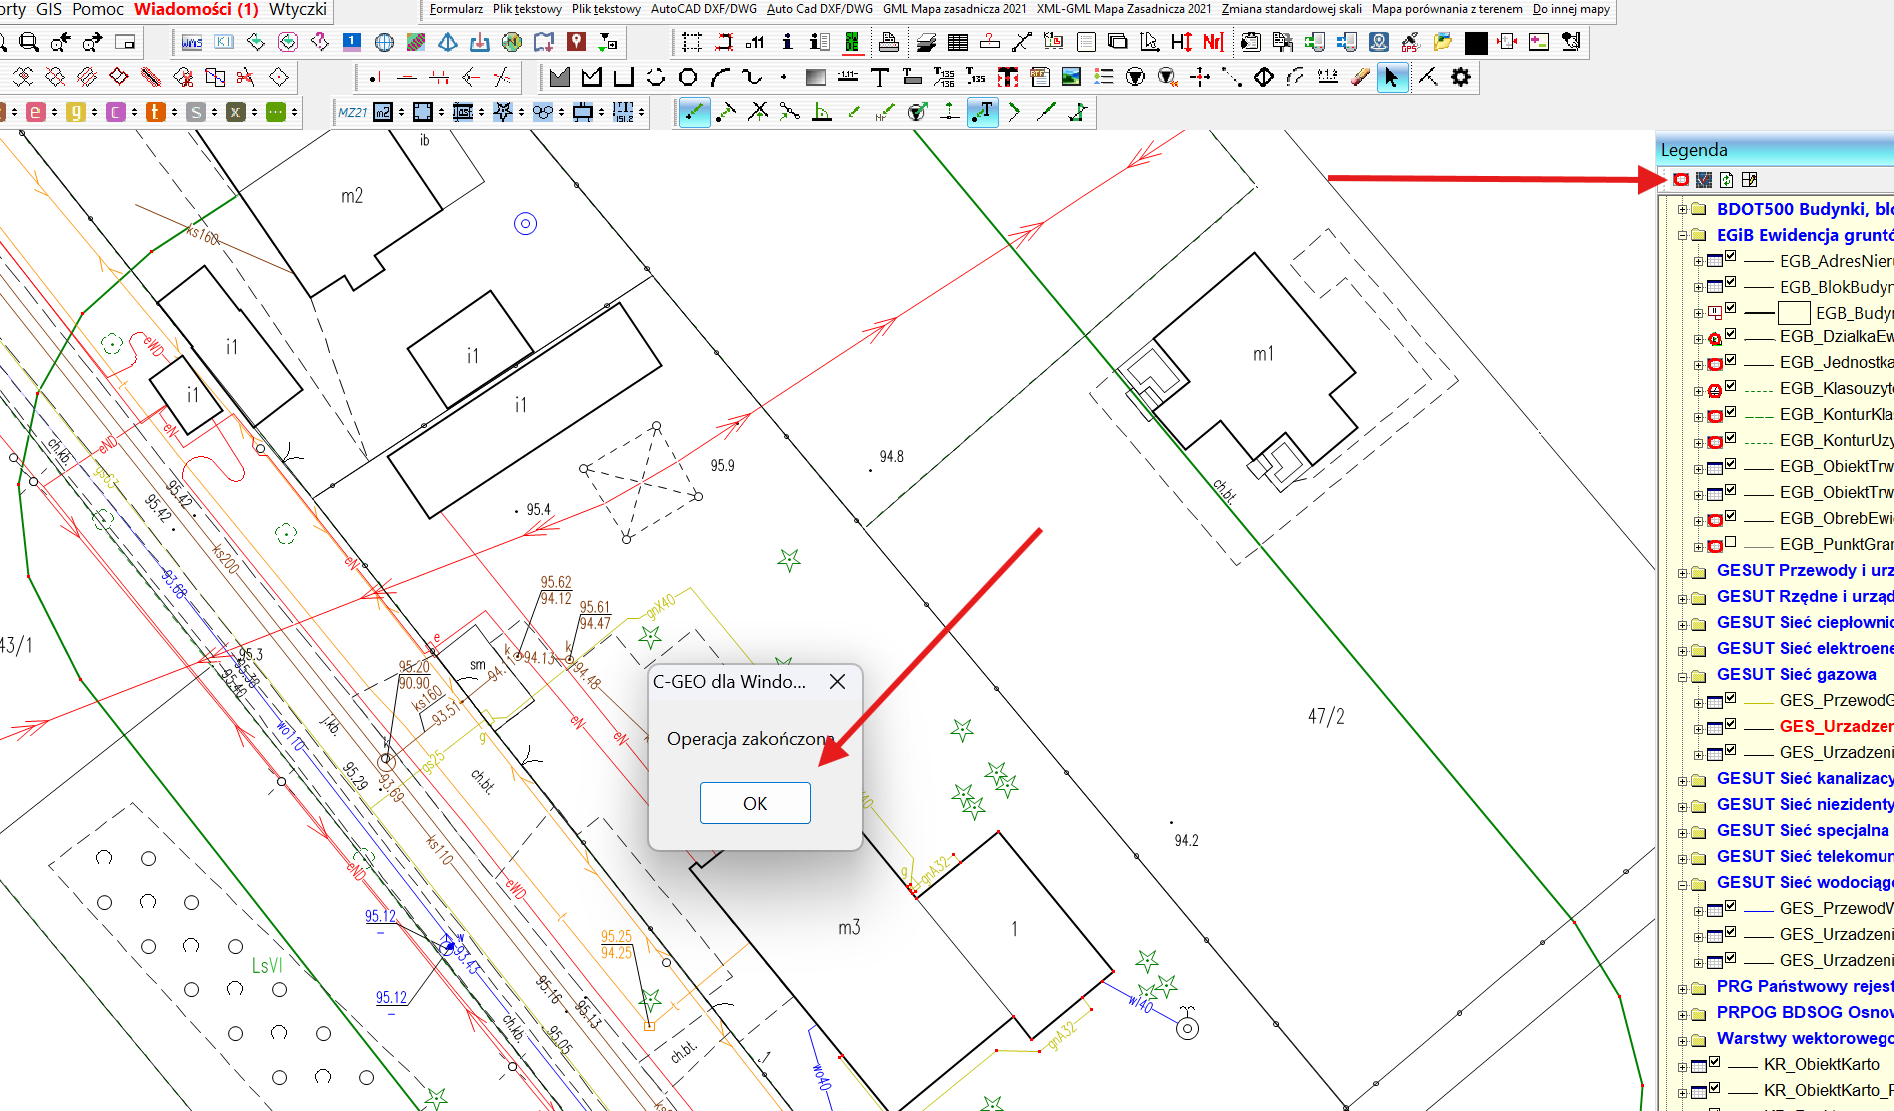Toggle the KR_ObiektKarto layer checkbox

tap(1714, 1063)
